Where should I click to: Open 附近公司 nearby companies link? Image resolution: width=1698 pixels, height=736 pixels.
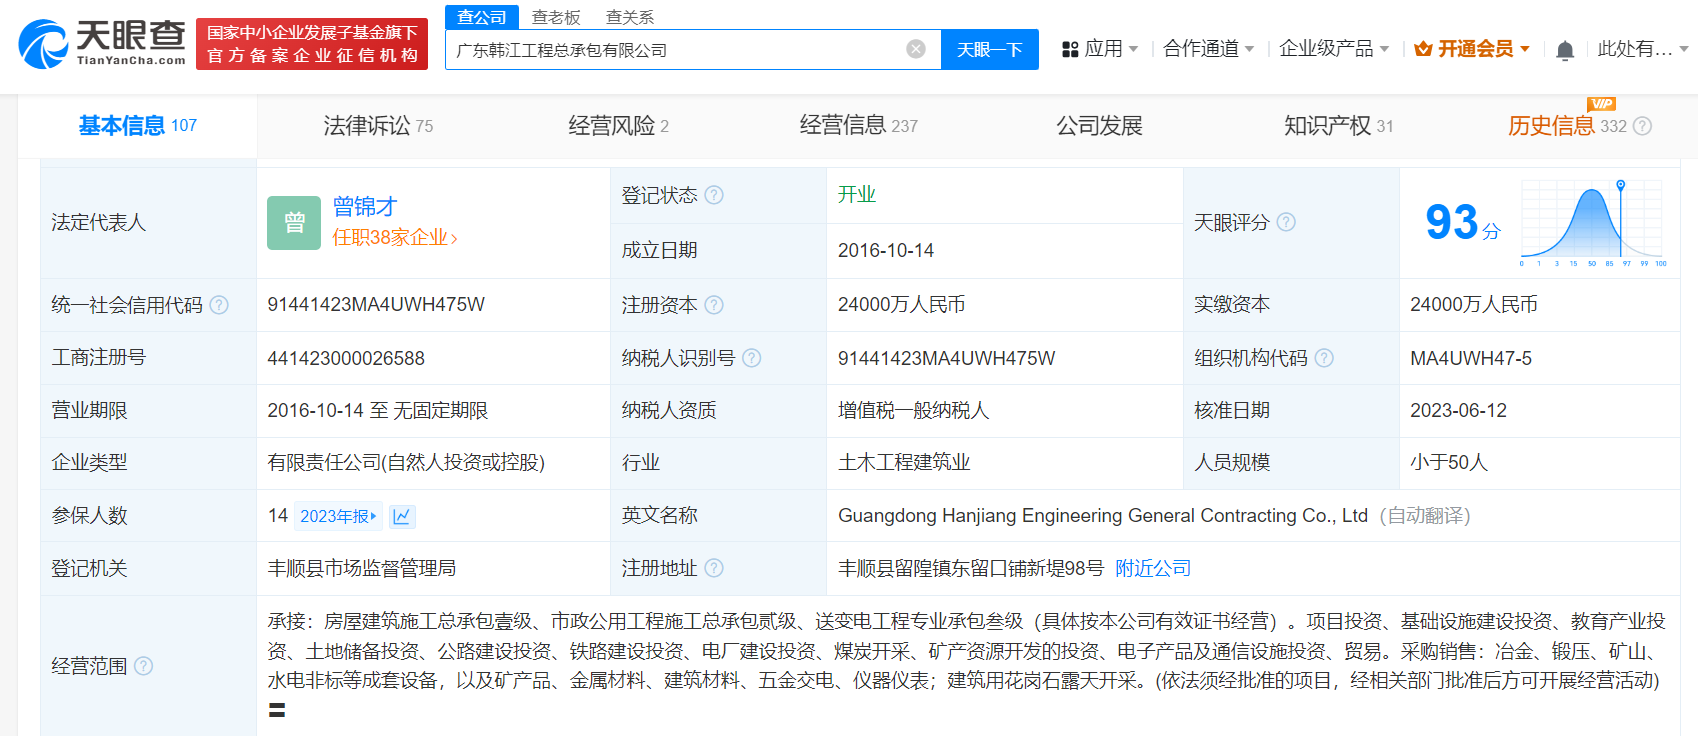pyautogui.click(x=1153, y=568)
